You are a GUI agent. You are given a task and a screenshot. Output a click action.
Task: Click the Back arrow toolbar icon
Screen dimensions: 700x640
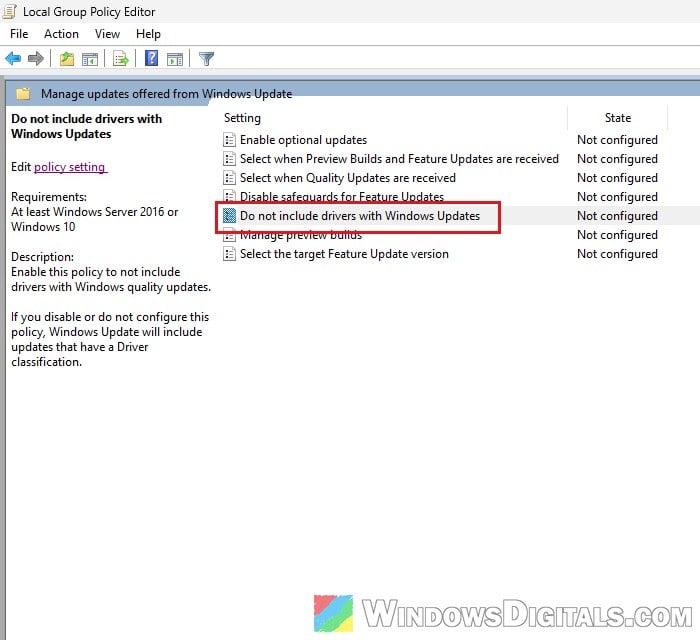tap(13, 58)
